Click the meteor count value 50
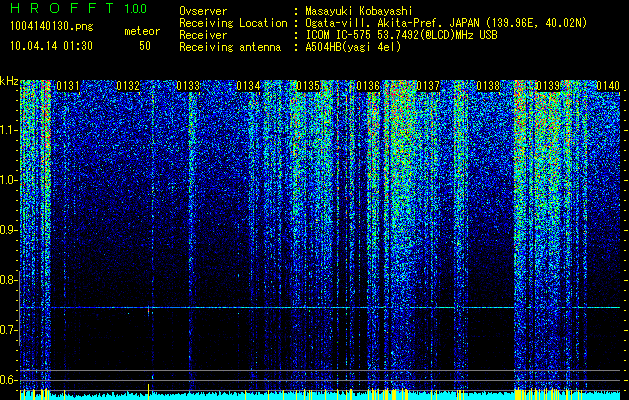Screen dimensions: 629x400 pos(145,46)
